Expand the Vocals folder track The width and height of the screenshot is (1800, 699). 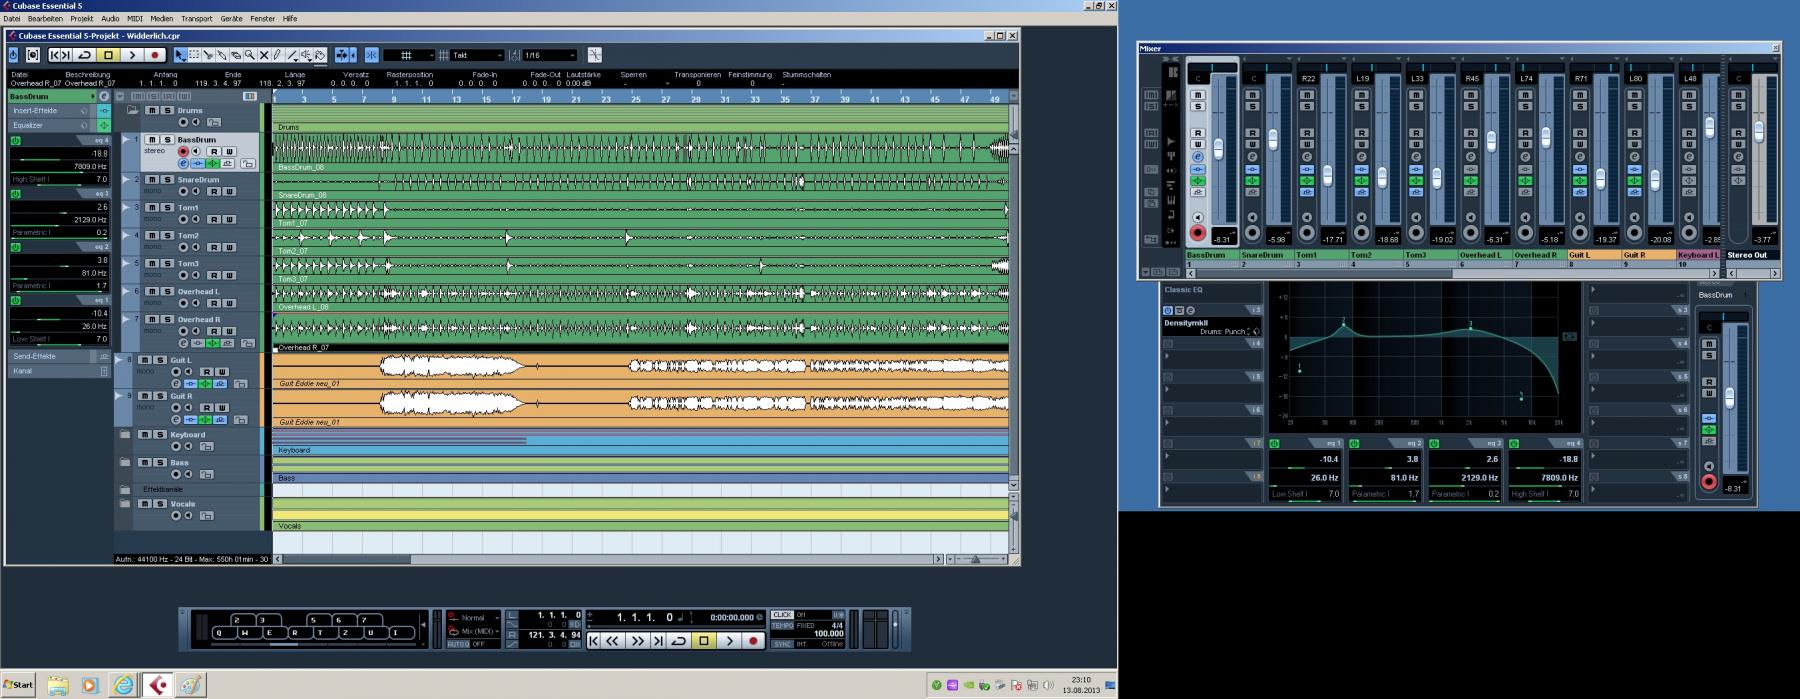[125, 503]
